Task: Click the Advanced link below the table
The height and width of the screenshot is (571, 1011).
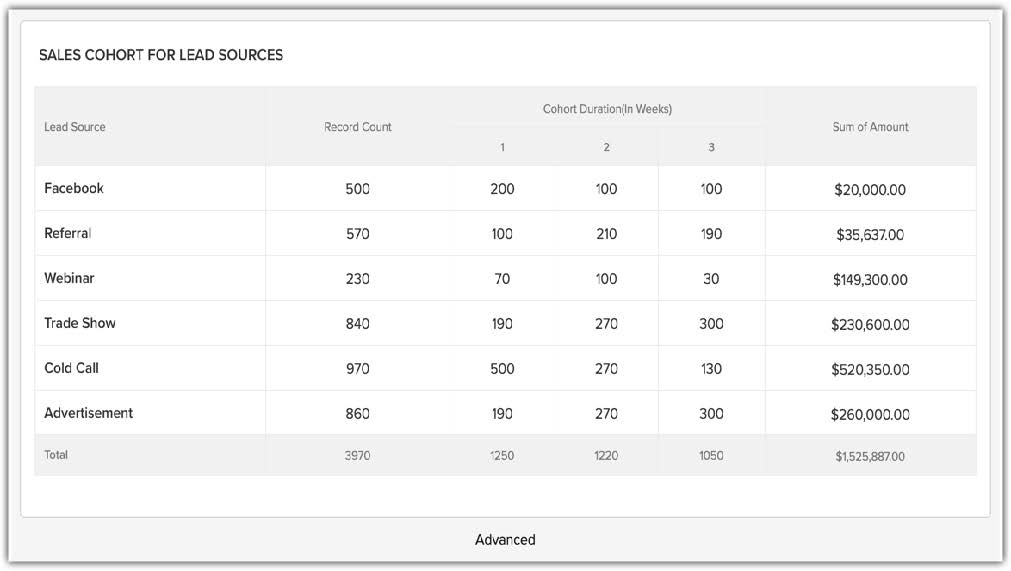Action: [x=505, y=540]
